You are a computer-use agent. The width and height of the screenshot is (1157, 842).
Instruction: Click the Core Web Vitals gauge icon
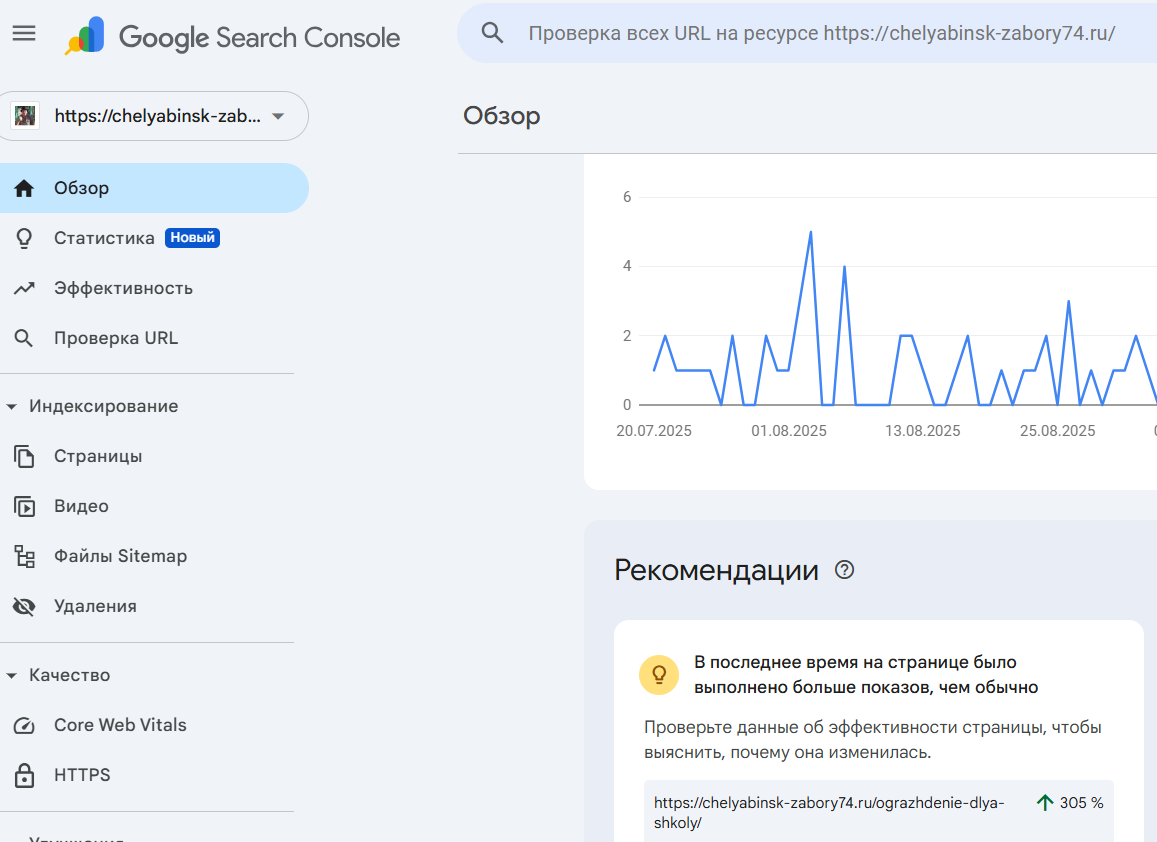24,725
